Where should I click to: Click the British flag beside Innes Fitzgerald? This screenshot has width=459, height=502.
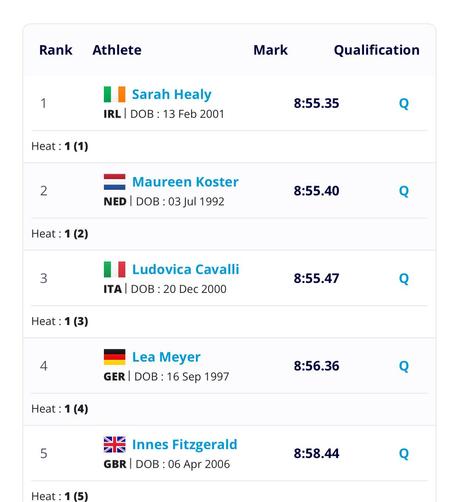point(114,444)
